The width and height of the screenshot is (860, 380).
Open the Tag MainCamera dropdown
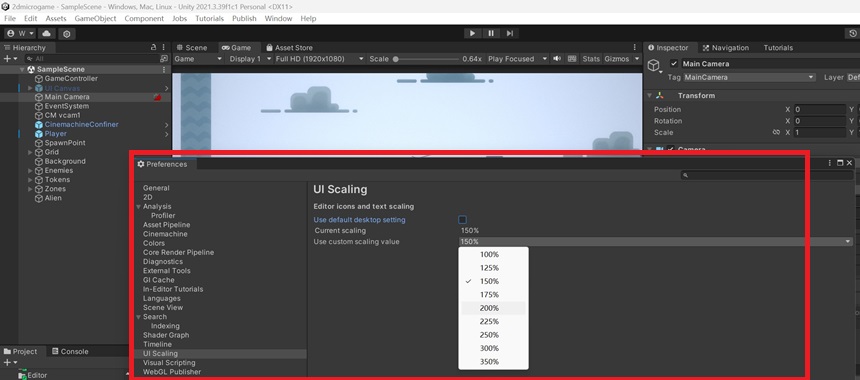click(x=749, y=77)
